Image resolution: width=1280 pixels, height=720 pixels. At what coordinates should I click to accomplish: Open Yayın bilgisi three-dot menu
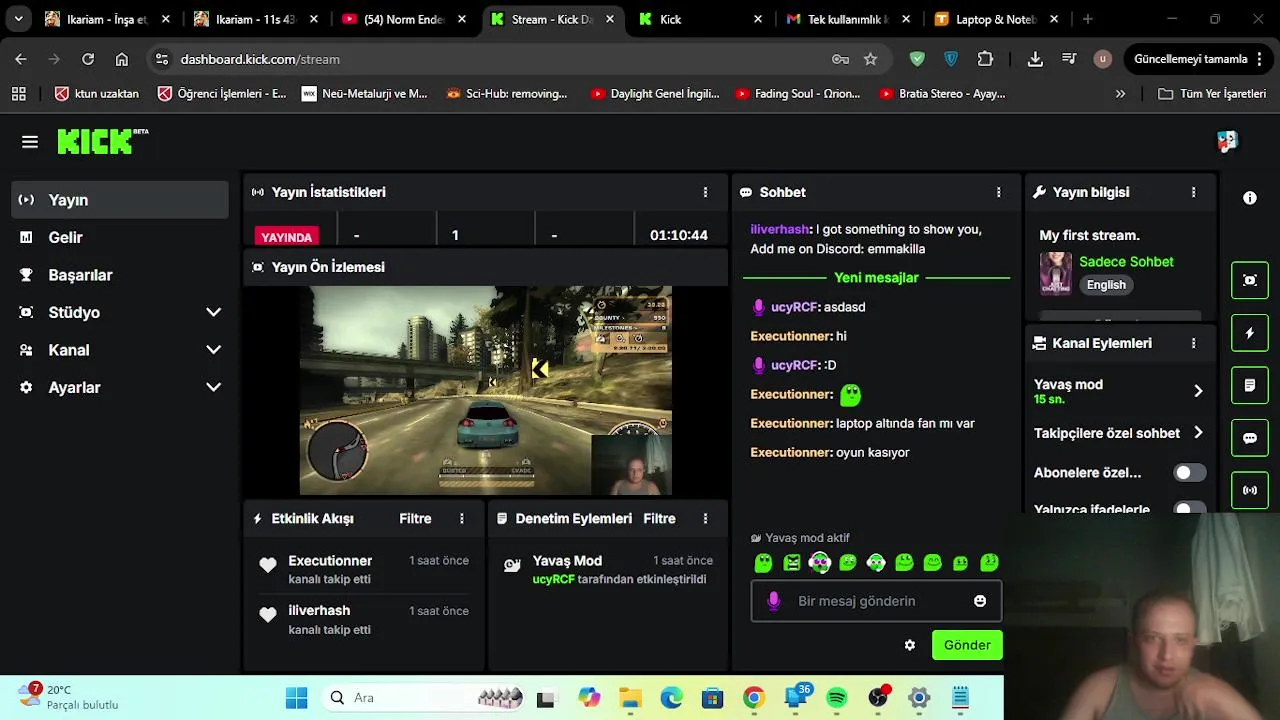click(1193, 192)
